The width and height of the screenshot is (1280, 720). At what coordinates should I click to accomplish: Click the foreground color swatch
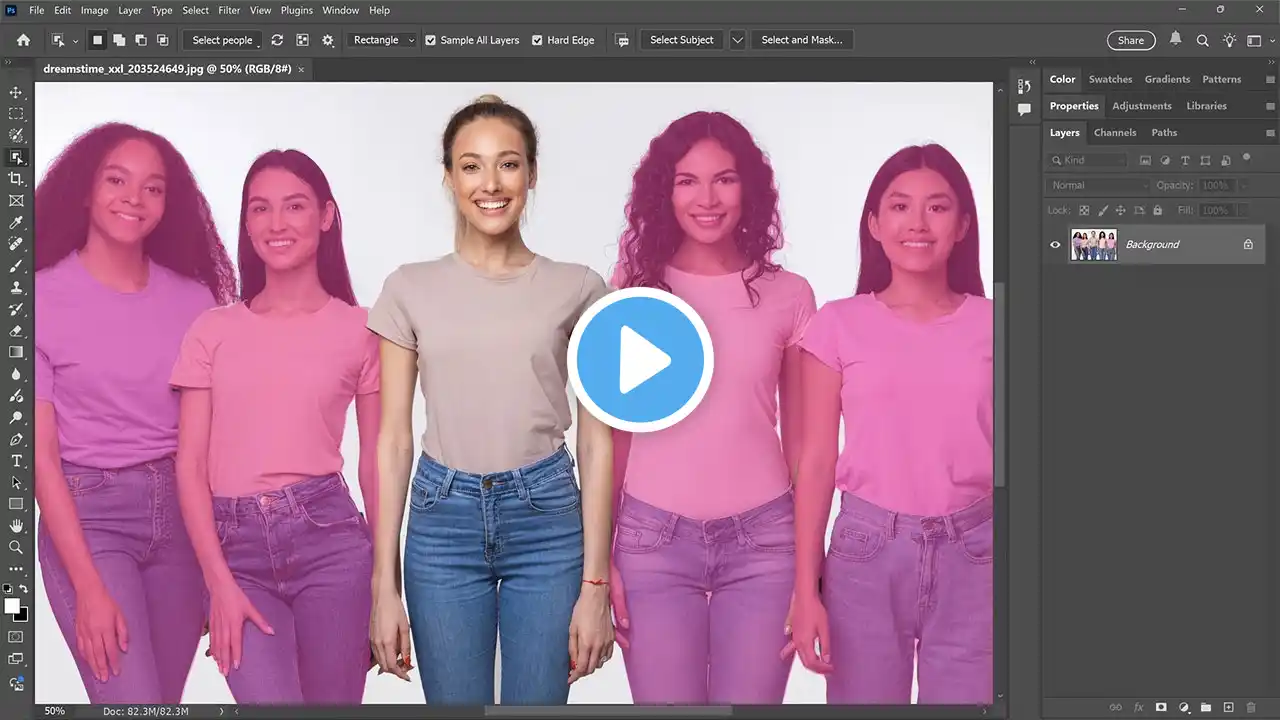[x=12, y=606]
